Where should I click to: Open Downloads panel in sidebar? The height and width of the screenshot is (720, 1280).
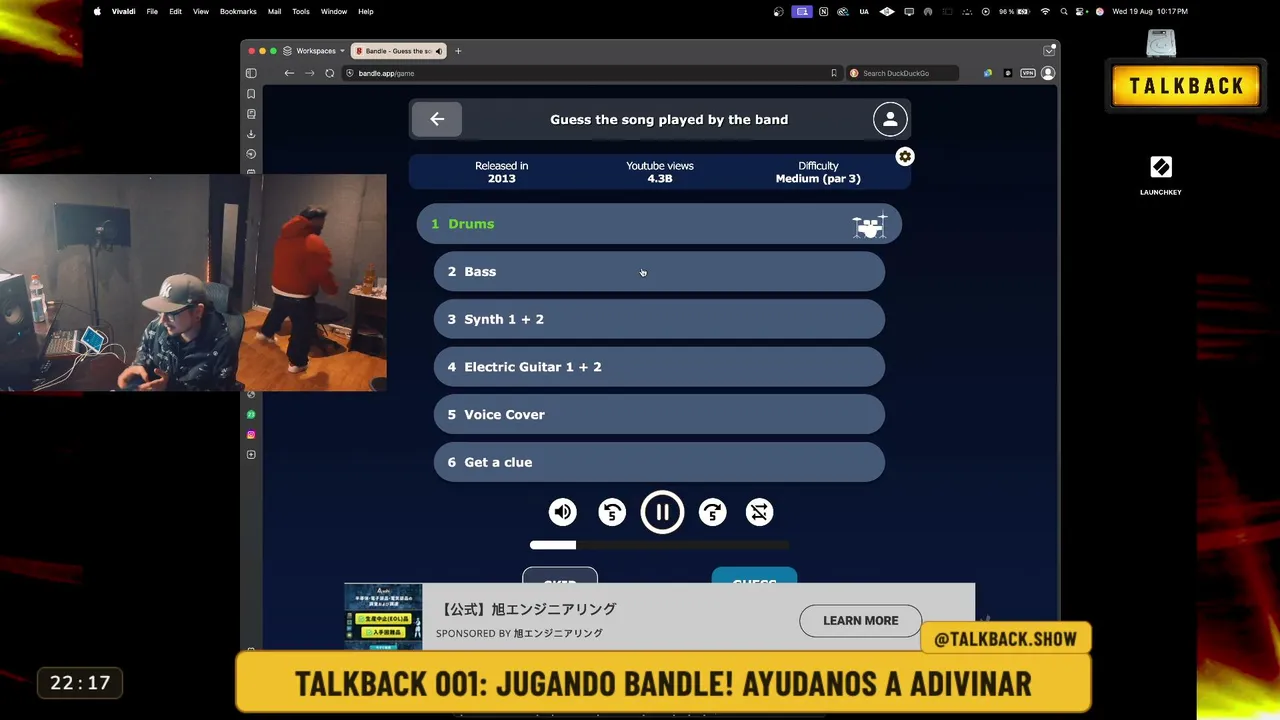coord(251,134)
